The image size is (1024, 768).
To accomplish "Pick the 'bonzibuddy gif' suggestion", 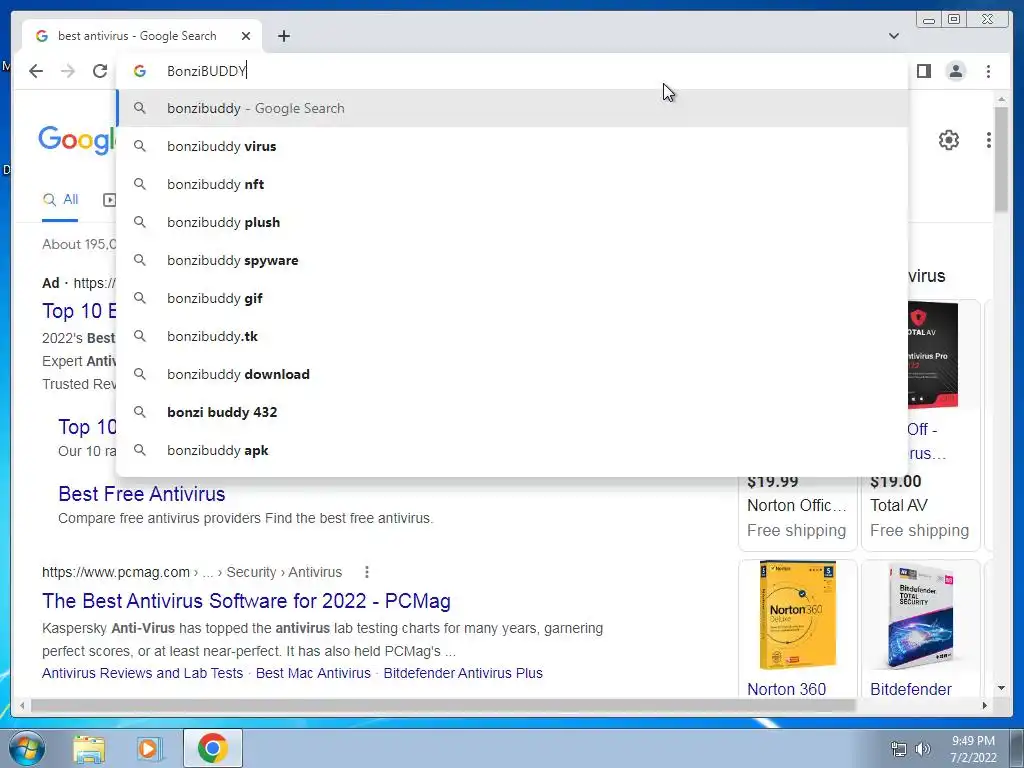I will (x=512, y=298).
